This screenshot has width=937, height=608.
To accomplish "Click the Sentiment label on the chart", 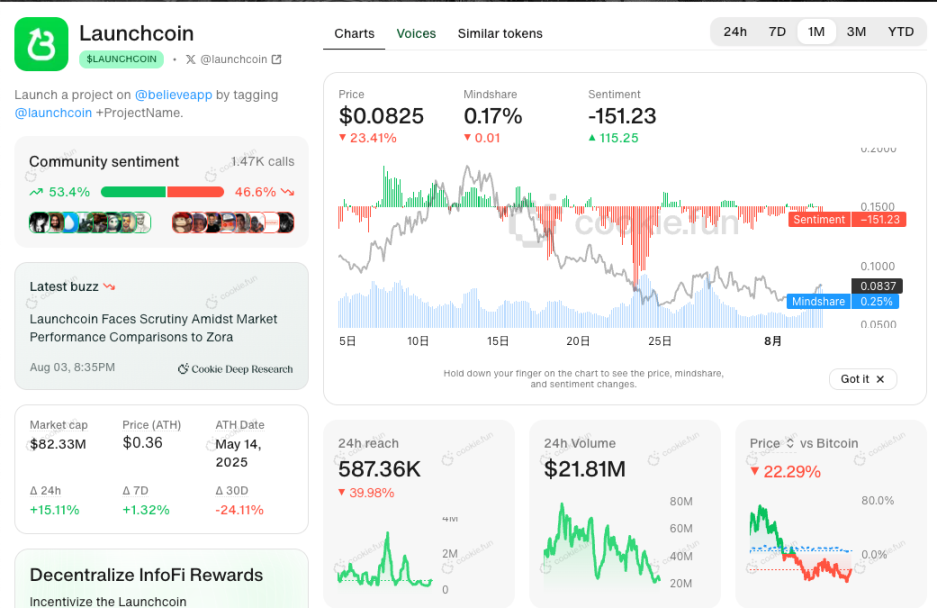I will click(x=819, y=219).
